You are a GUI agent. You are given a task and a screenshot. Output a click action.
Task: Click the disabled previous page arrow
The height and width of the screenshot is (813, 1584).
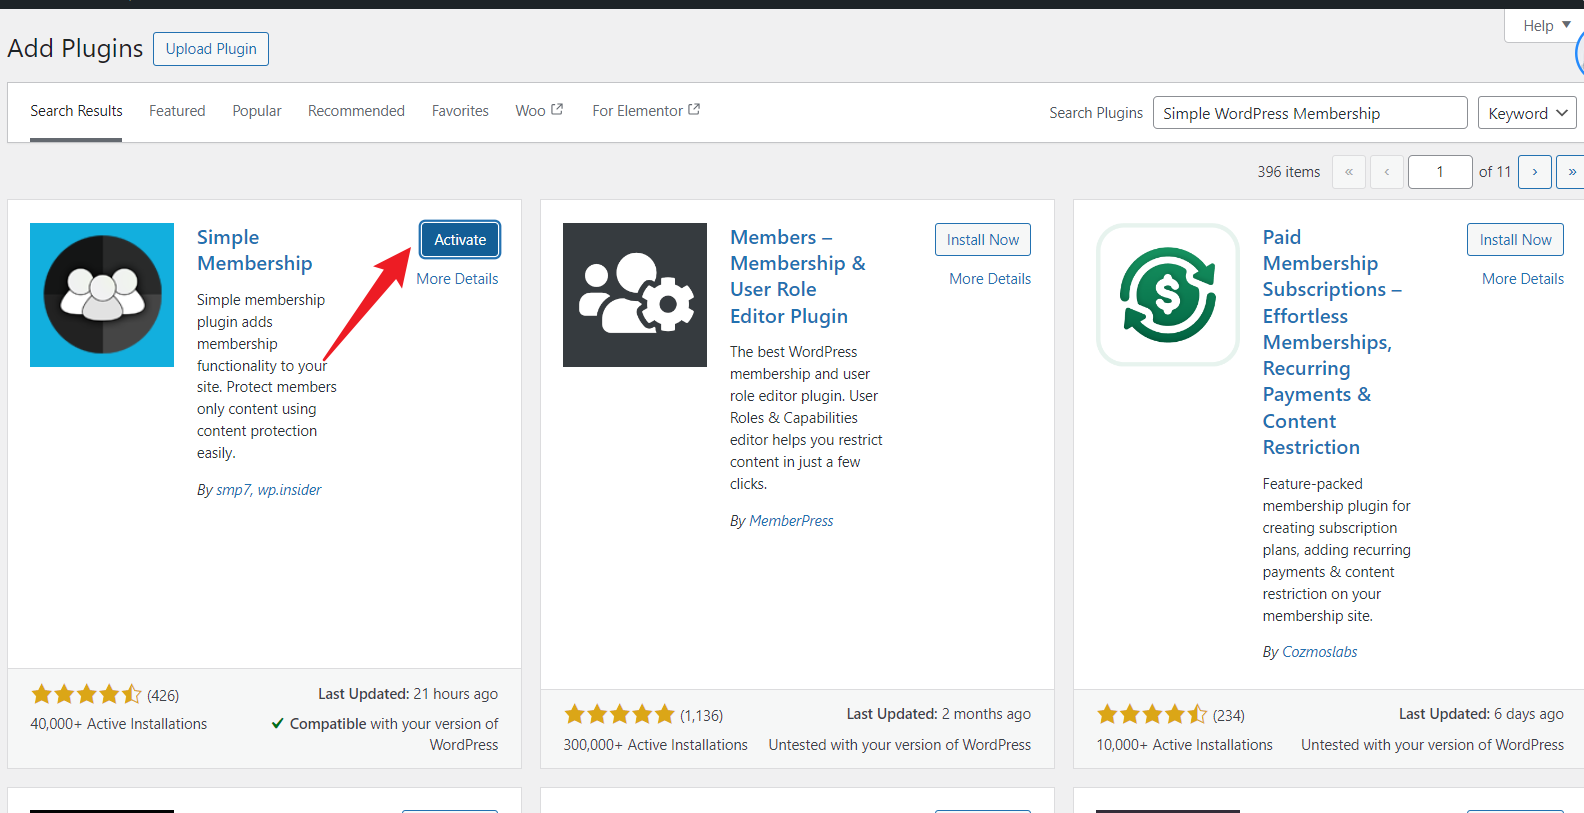tap(1387, 172)
